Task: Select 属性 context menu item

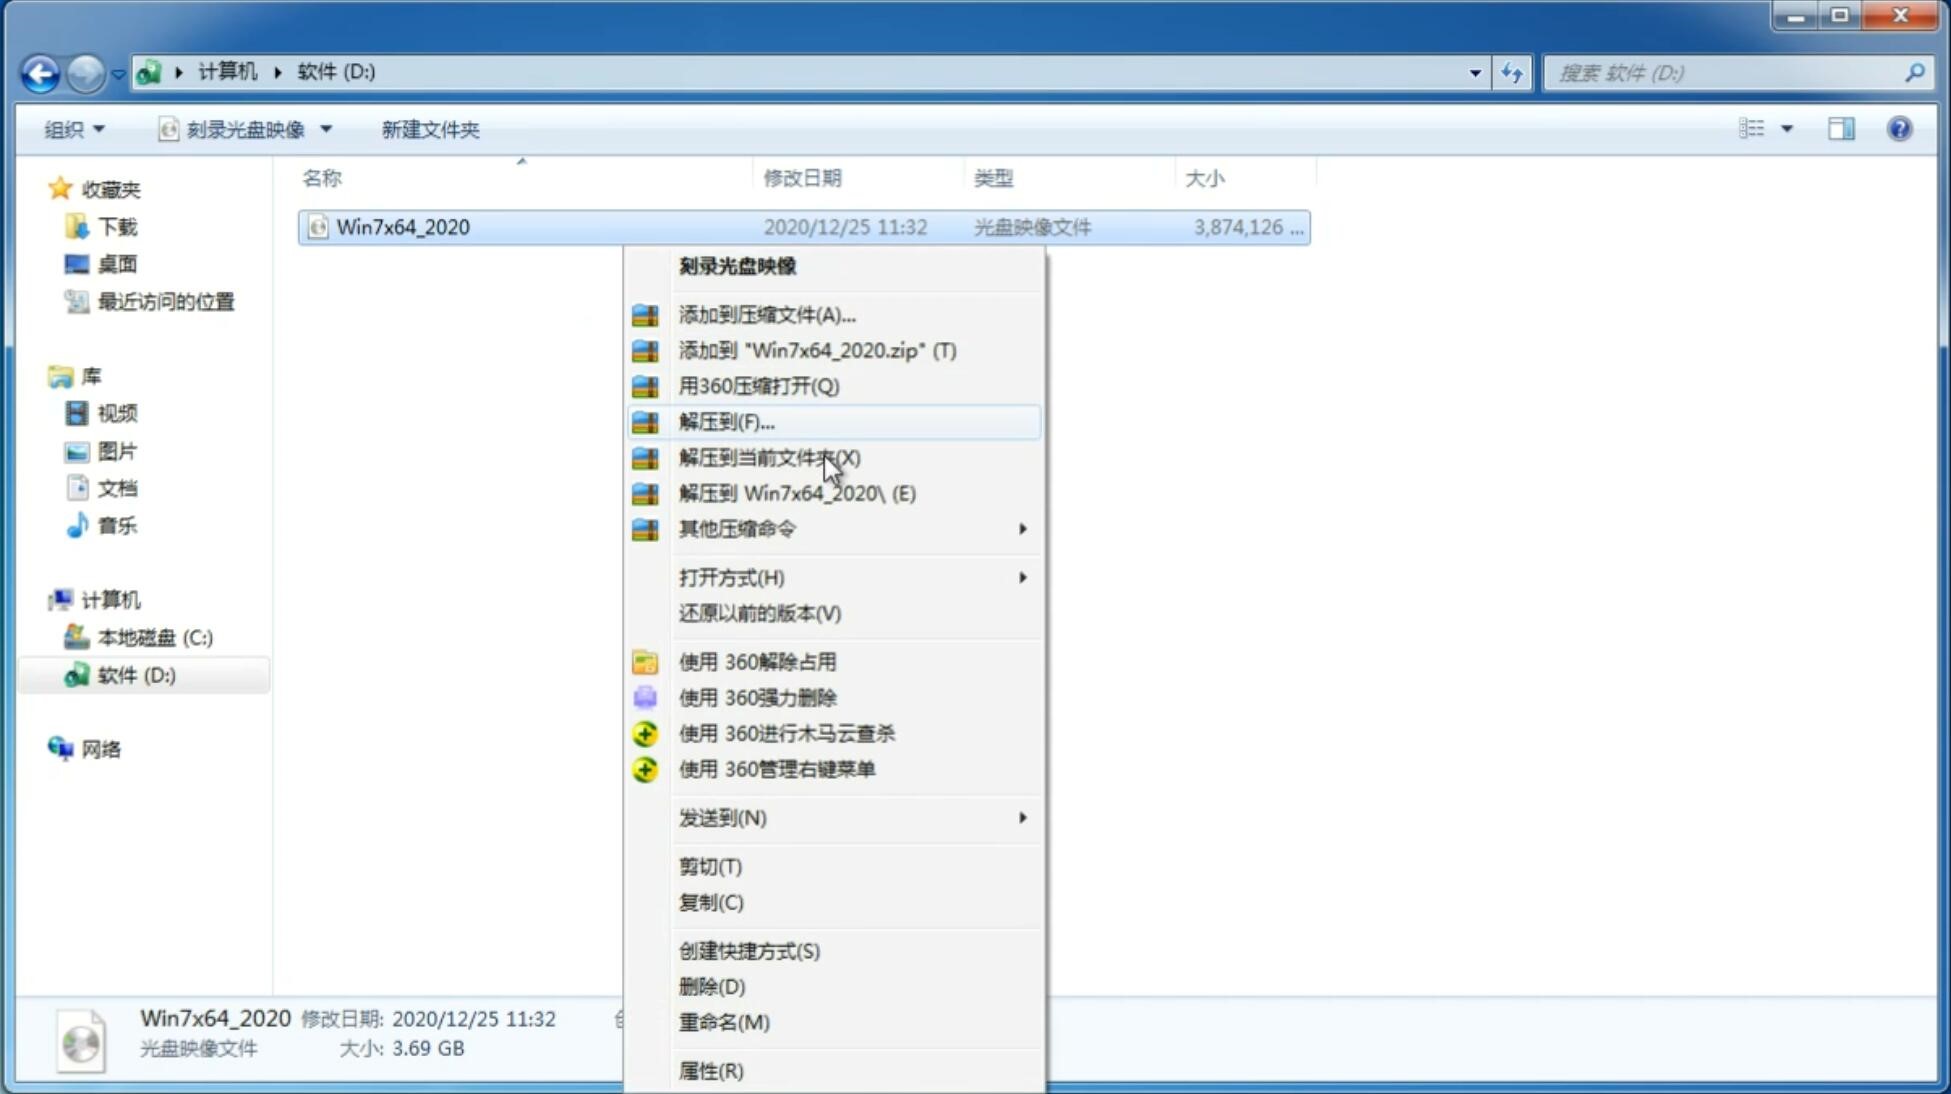Action: click(x=710, y=1070)
